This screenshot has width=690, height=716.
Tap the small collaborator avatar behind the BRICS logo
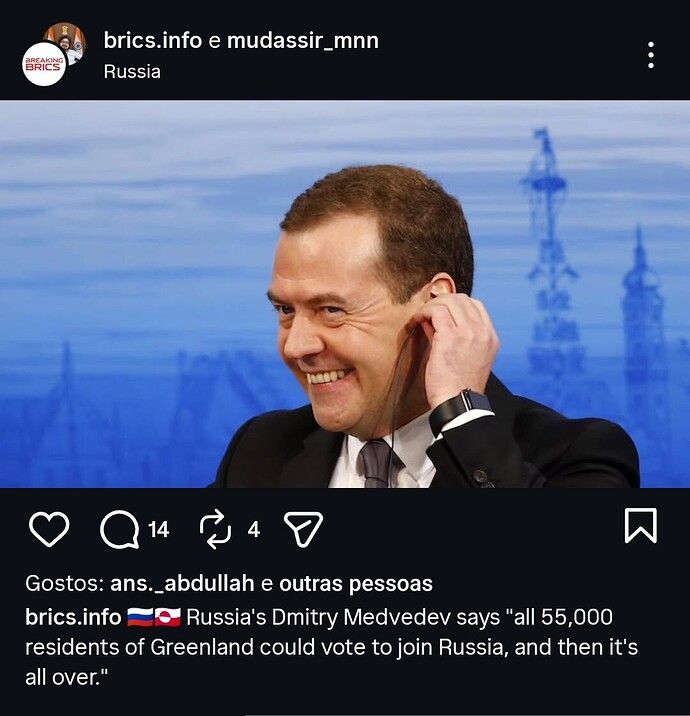coord(68,38)
